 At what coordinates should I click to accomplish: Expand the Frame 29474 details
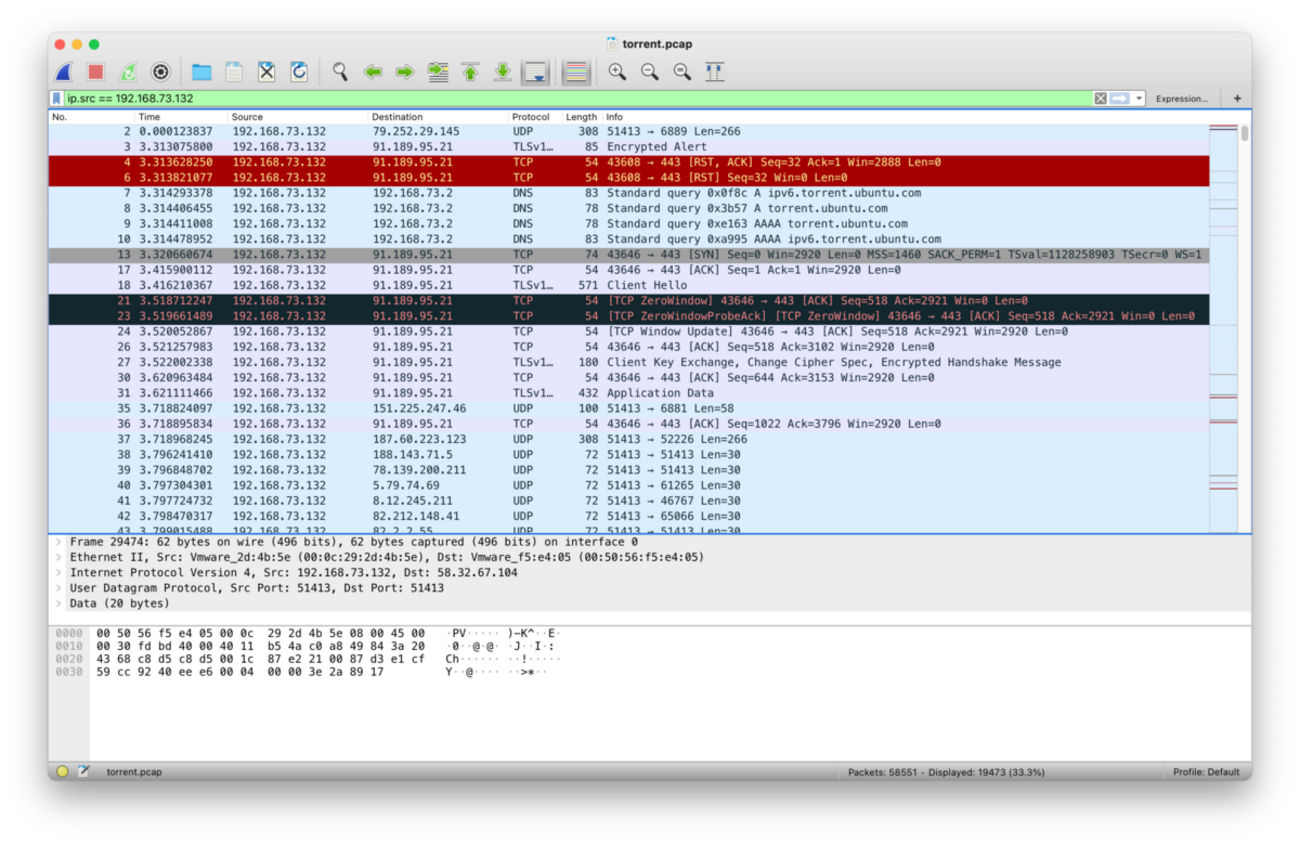coord(59,541)
